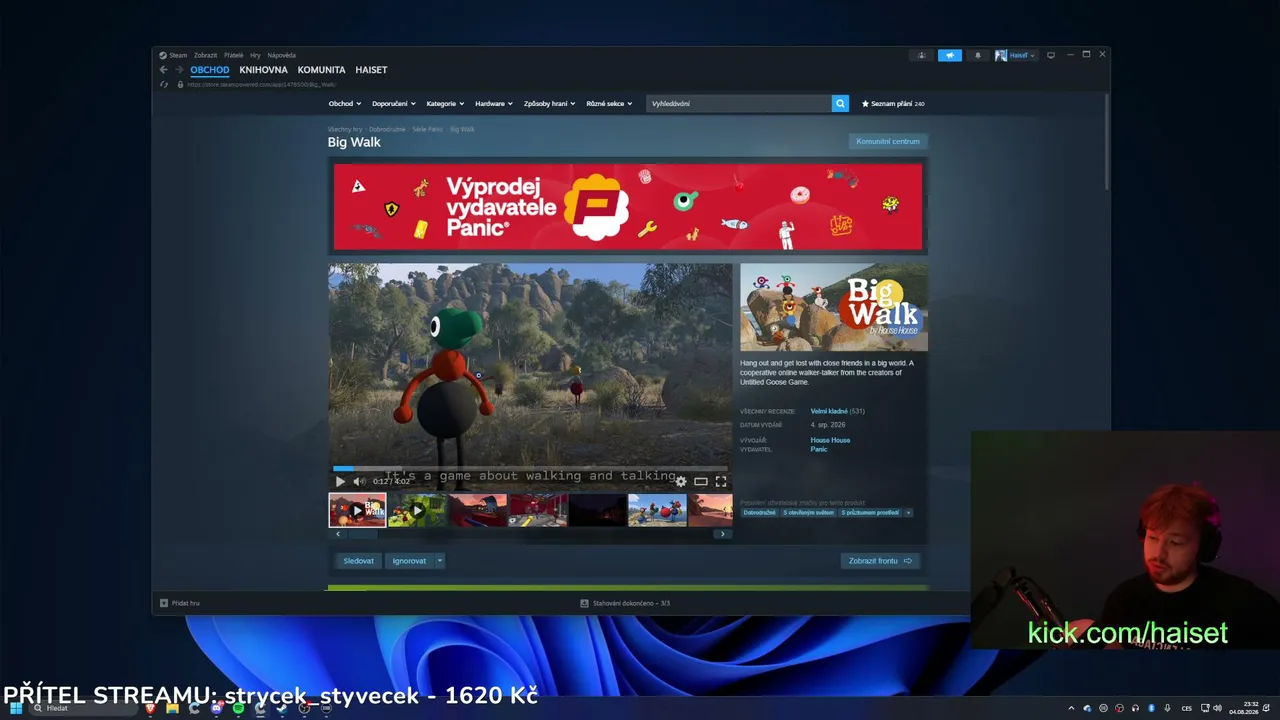
Task: Open the HAISET profile tab
Action: pyautogui.click(x=371, y=70)
